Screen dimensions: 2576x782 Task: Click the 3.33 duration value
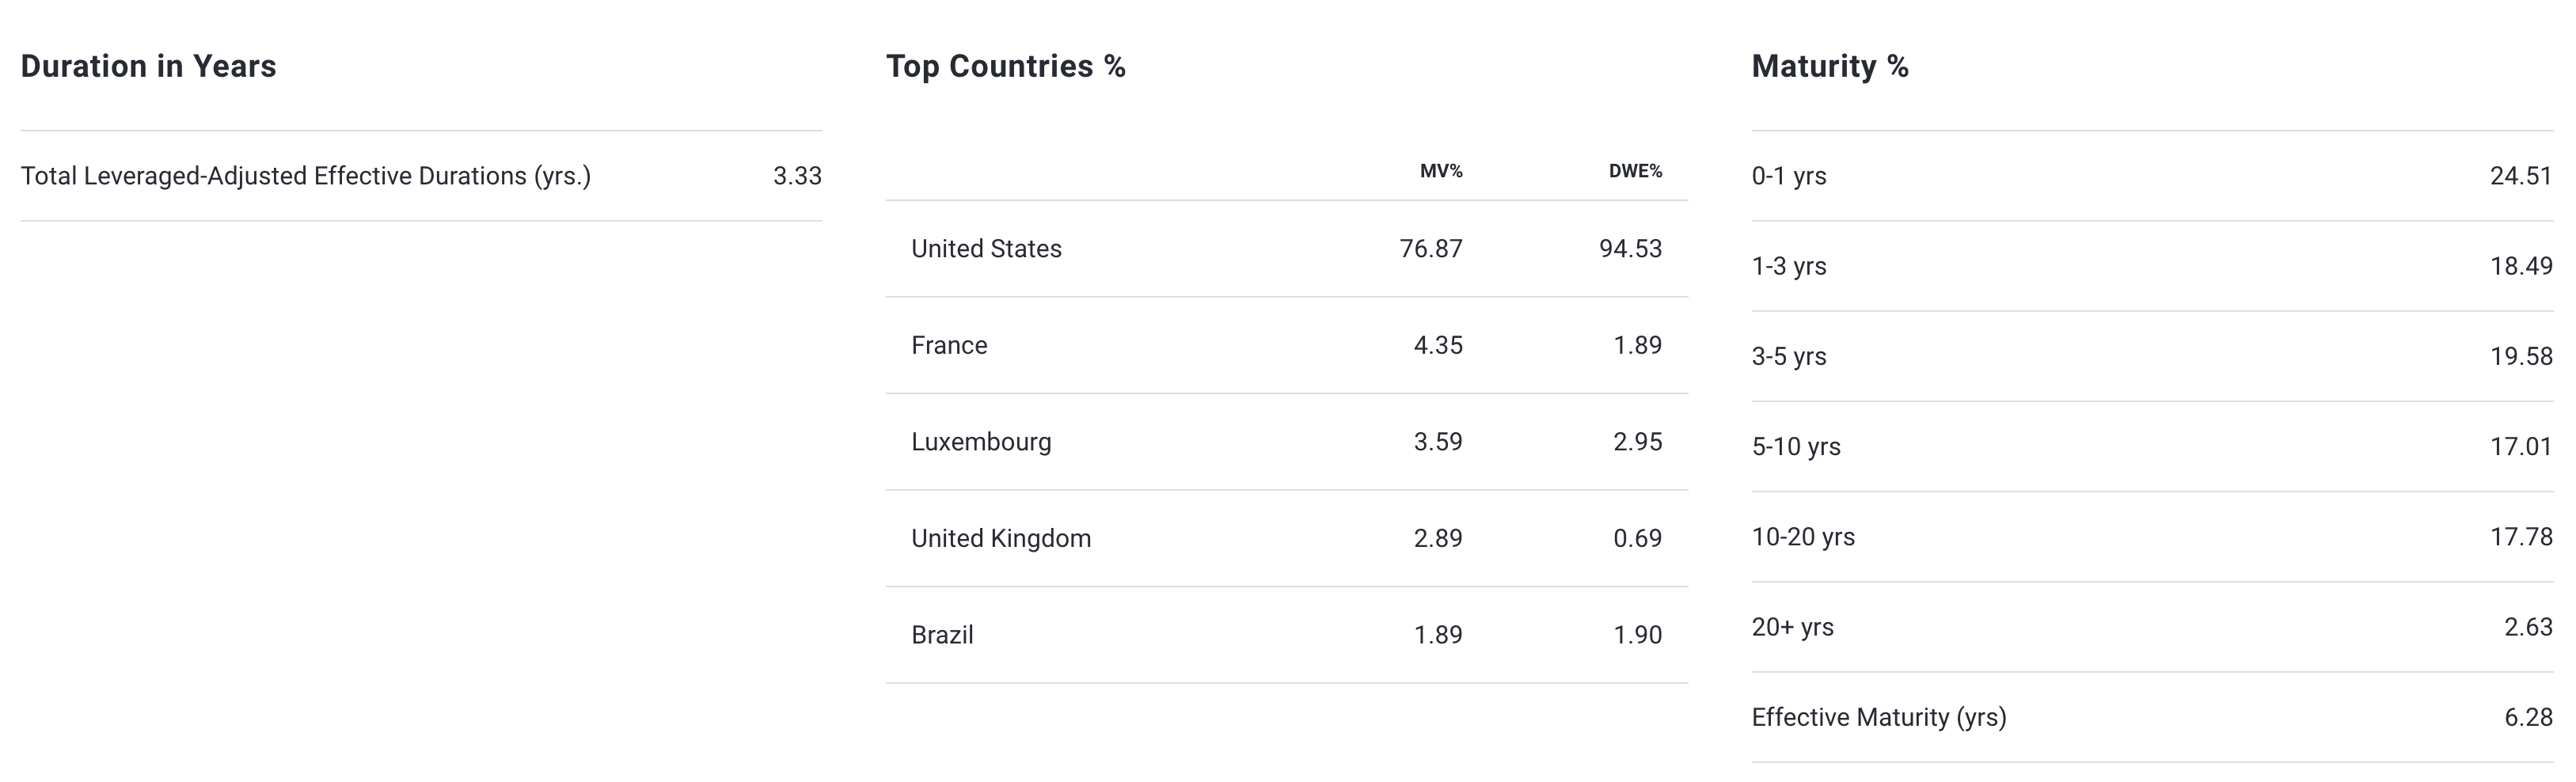797,176
